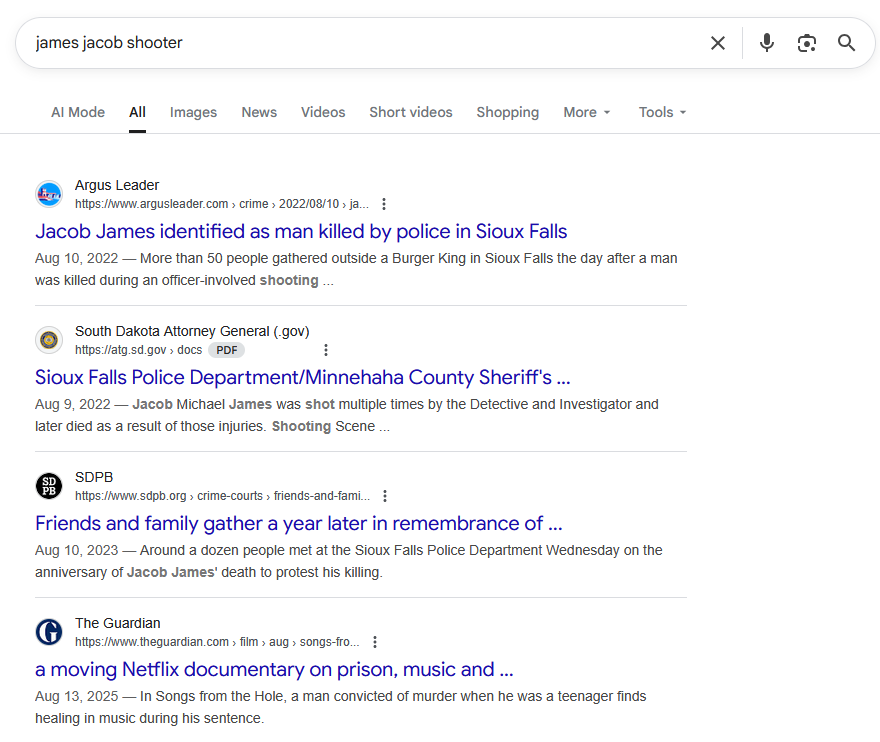Click the sdpb.org URL breadcrumb
The image size is (880, 742).
(x=222, y=496)
